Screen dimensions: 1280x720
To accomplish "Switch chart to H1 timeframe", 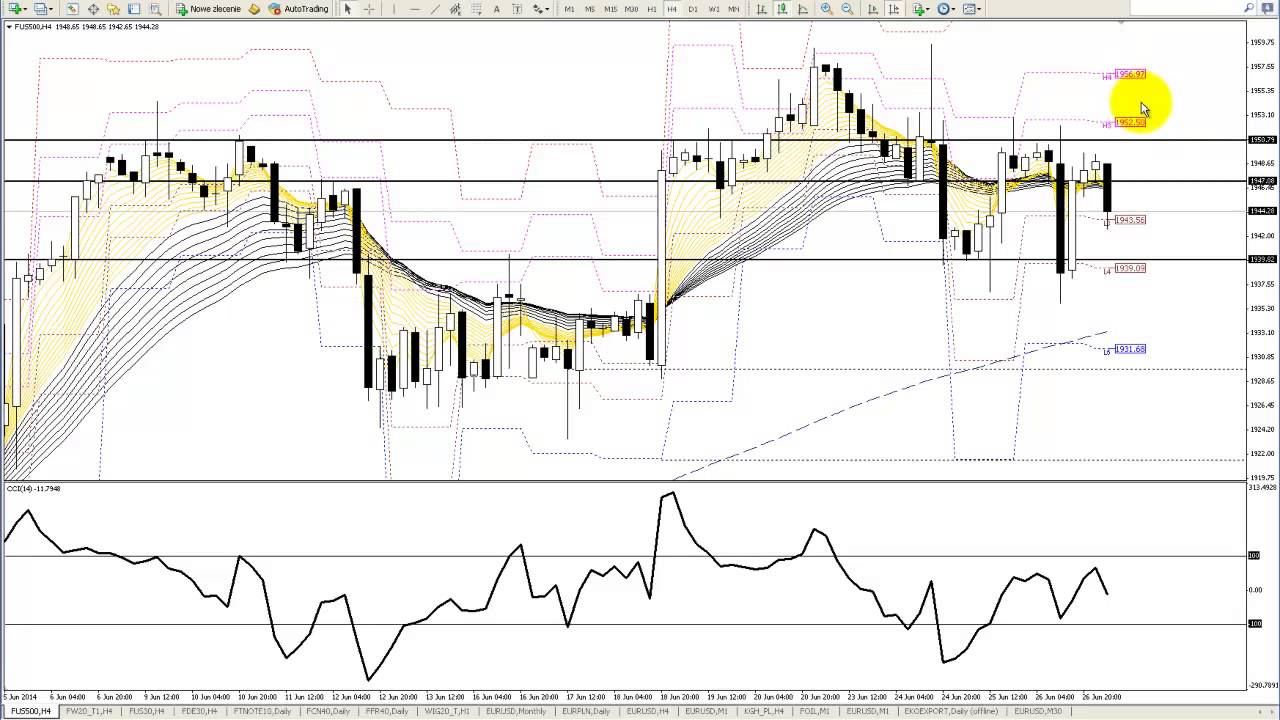I will [652, 9].
